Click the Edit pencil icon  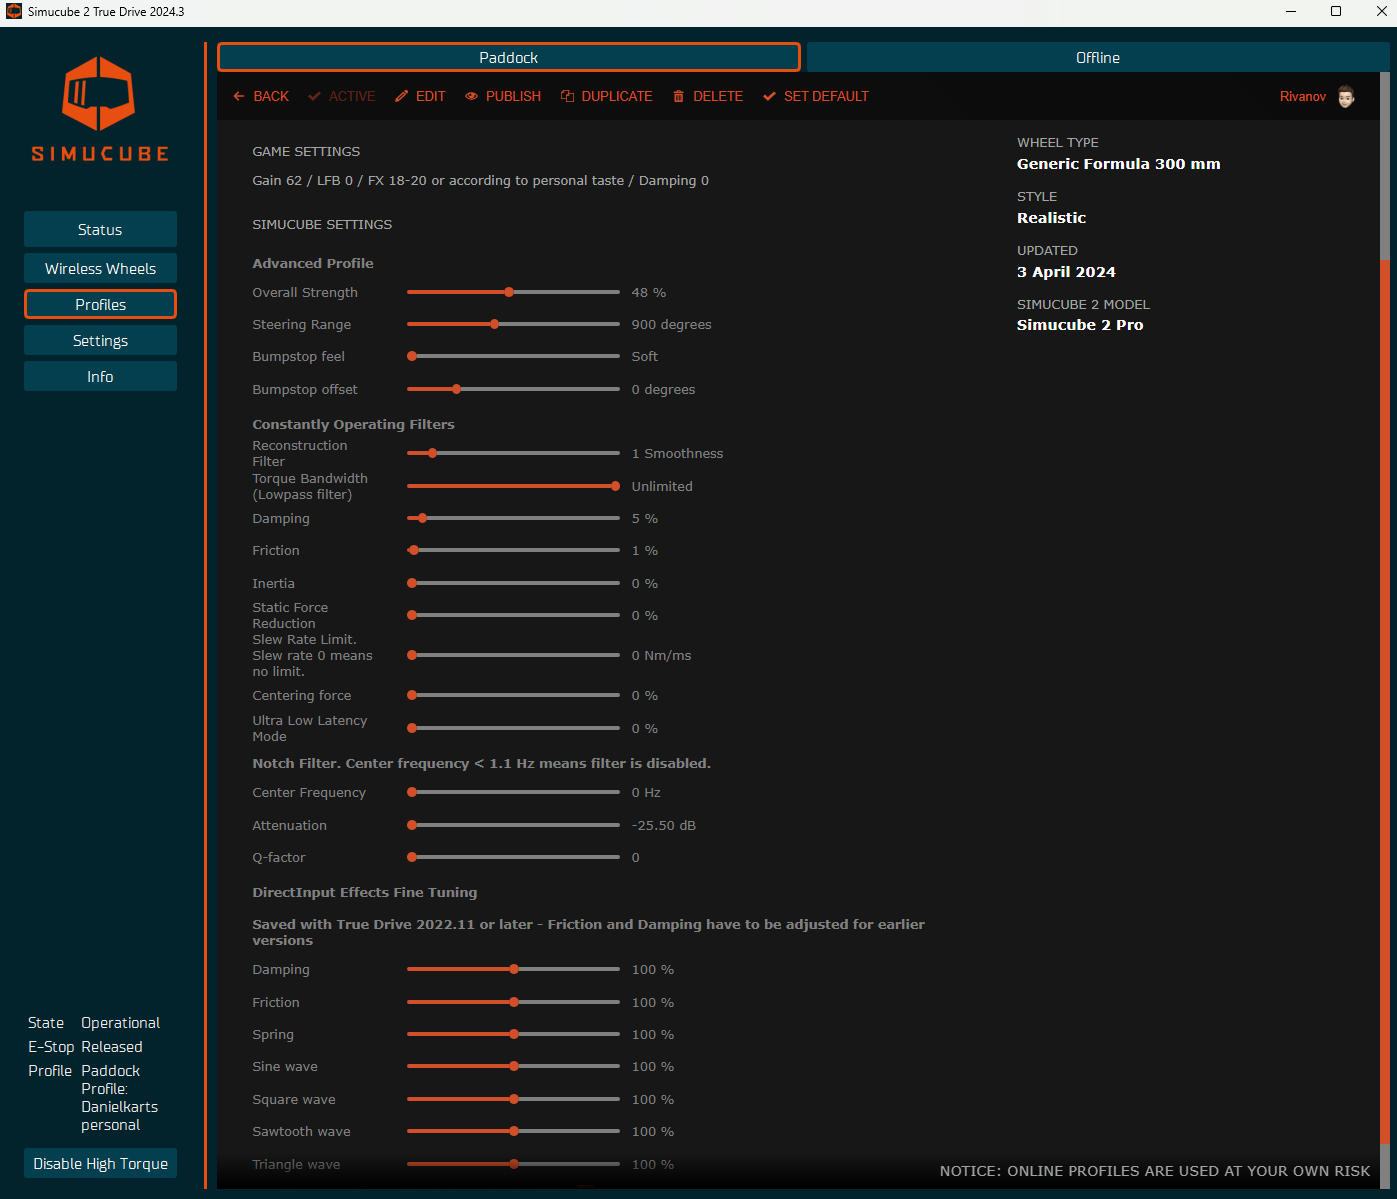tap(402, 96)
